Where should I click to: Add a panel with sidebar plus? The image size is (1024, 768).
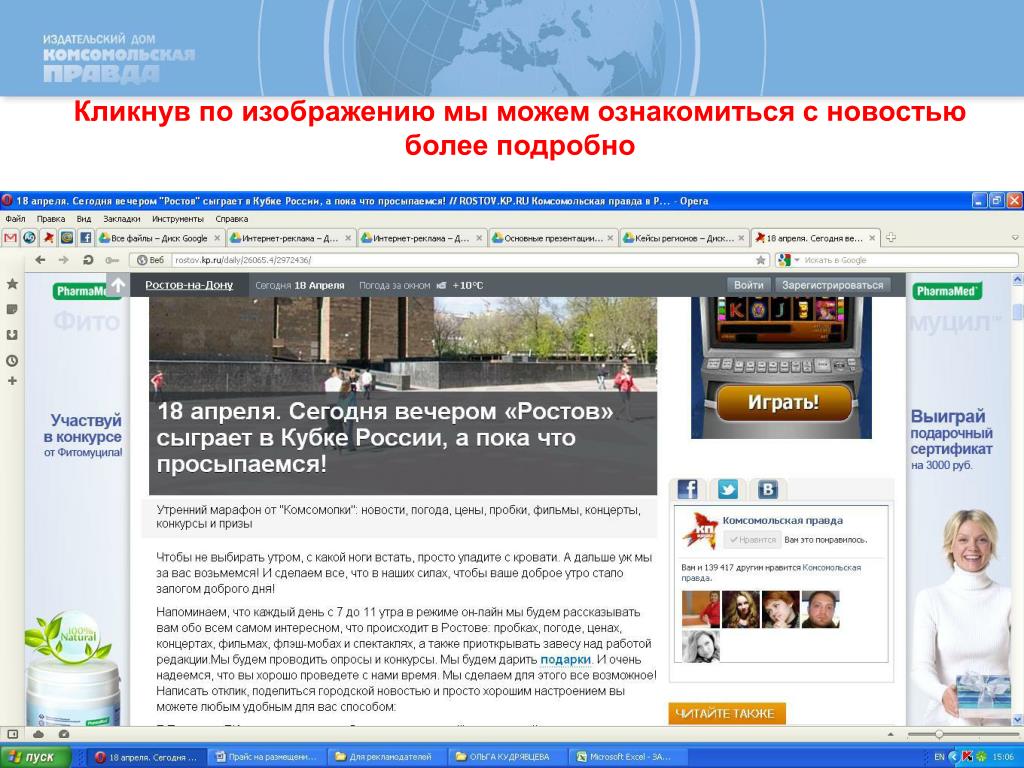click(x=12, y=381)
